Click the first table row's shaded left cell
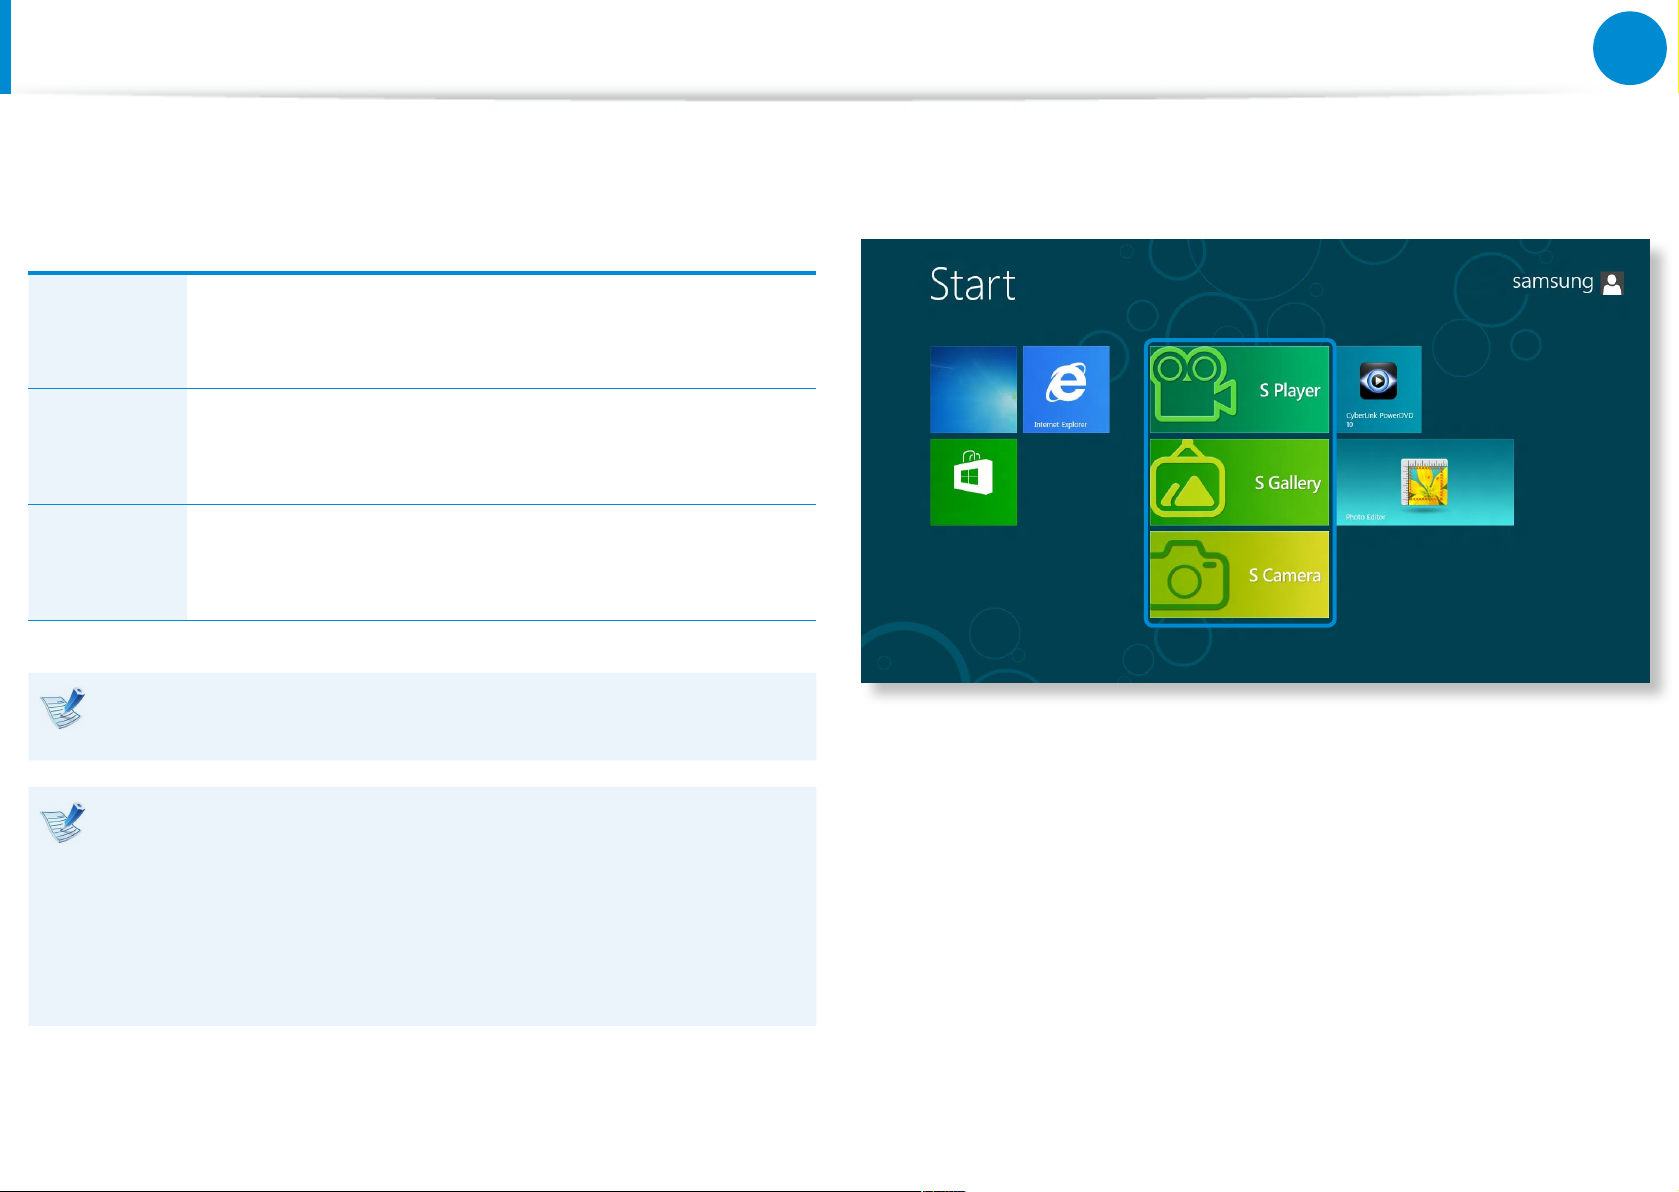This screenshot has height=1192, width=1679. click(107, 331)
